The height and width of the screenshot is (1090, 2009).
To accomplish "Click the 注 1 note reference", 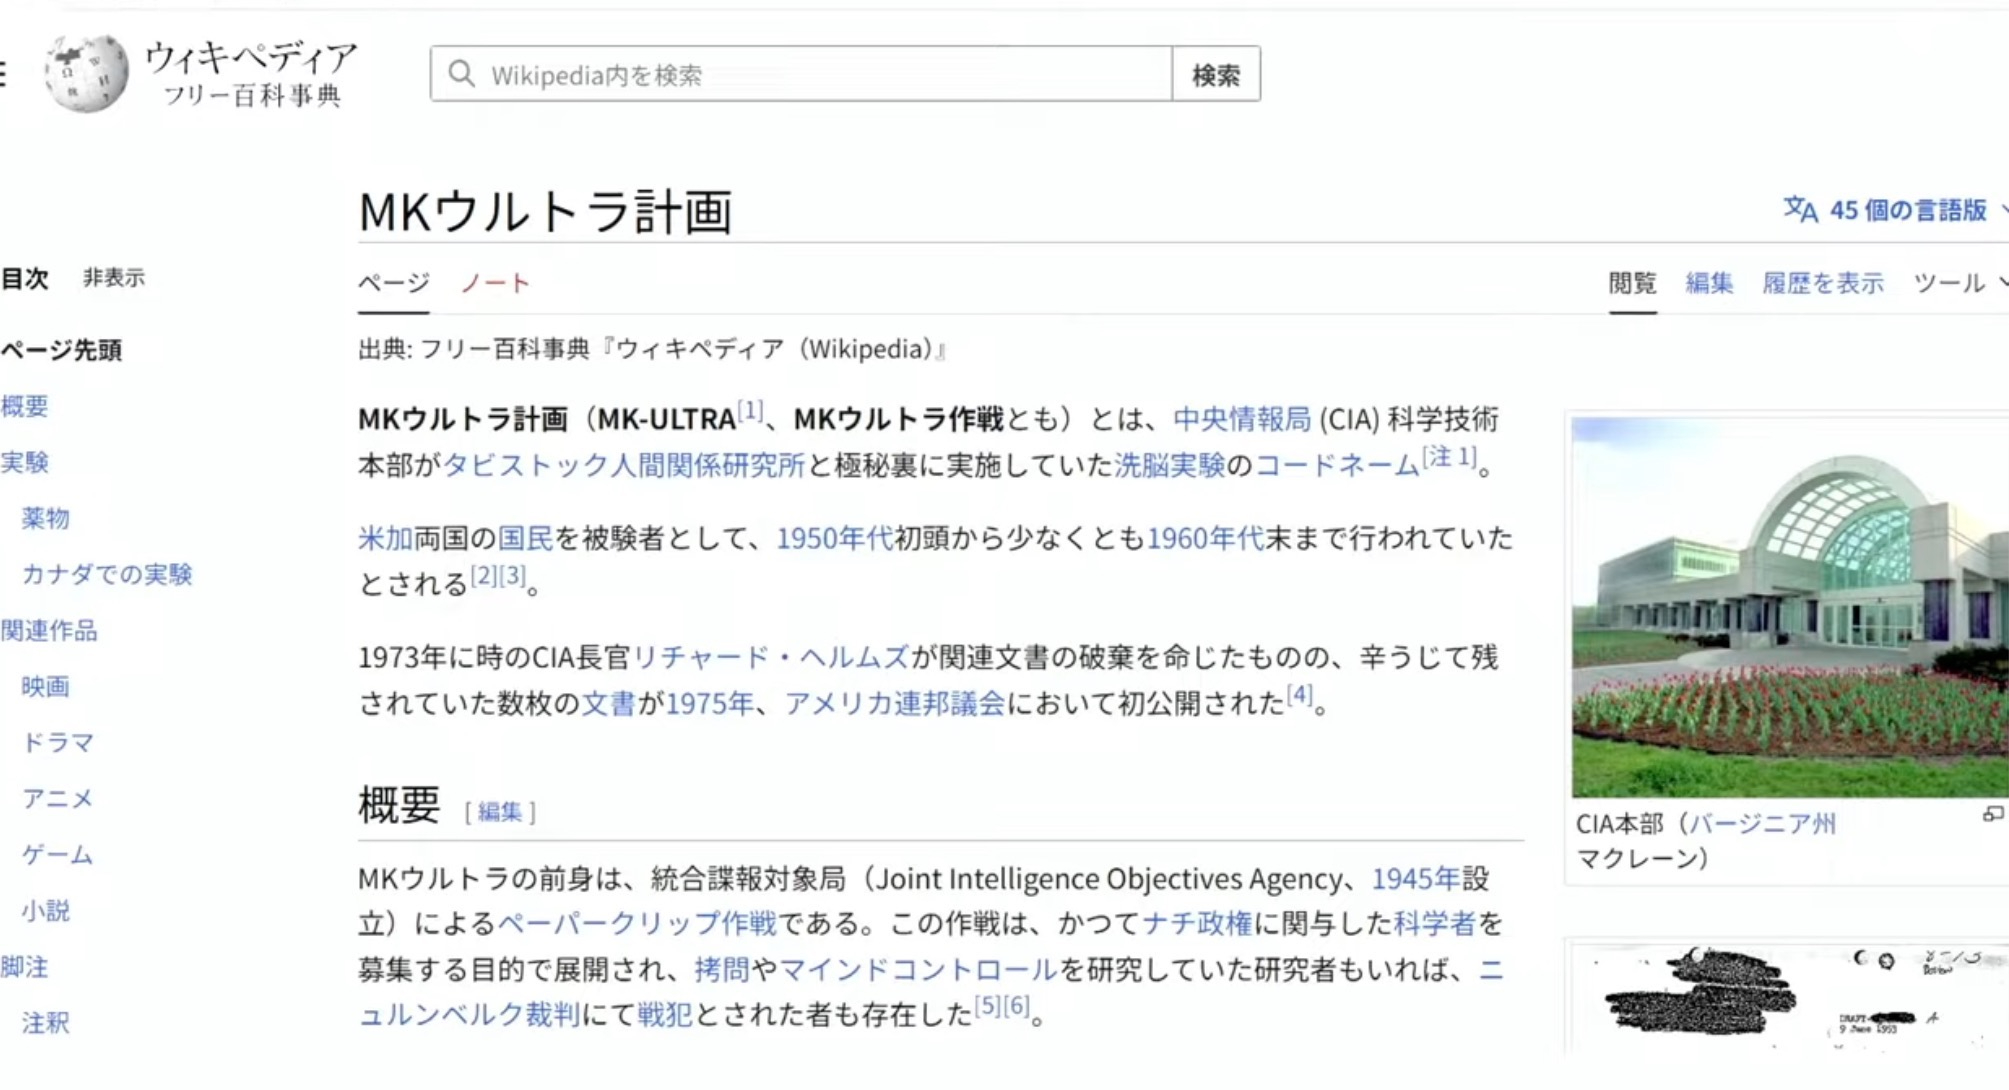I will (1449, 457).
